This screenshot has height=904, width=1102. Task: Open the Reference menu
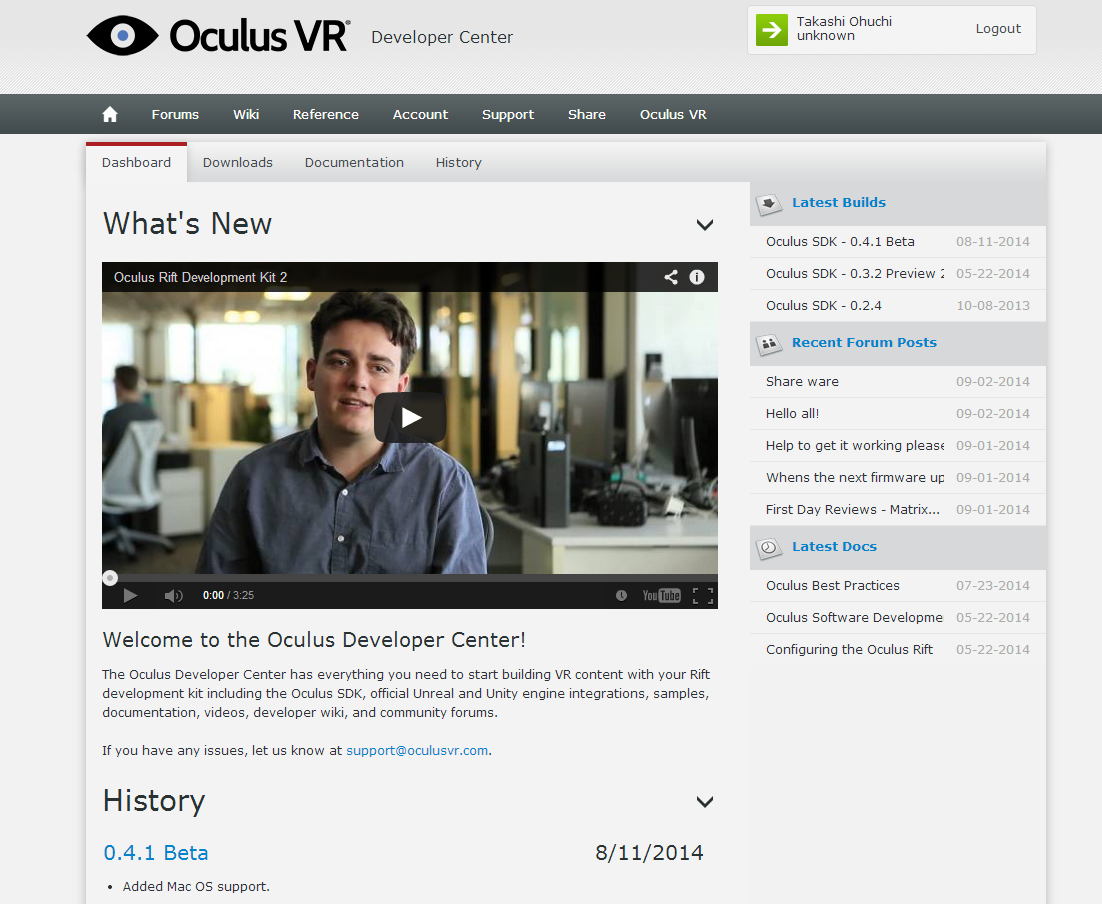click(325, 115)
